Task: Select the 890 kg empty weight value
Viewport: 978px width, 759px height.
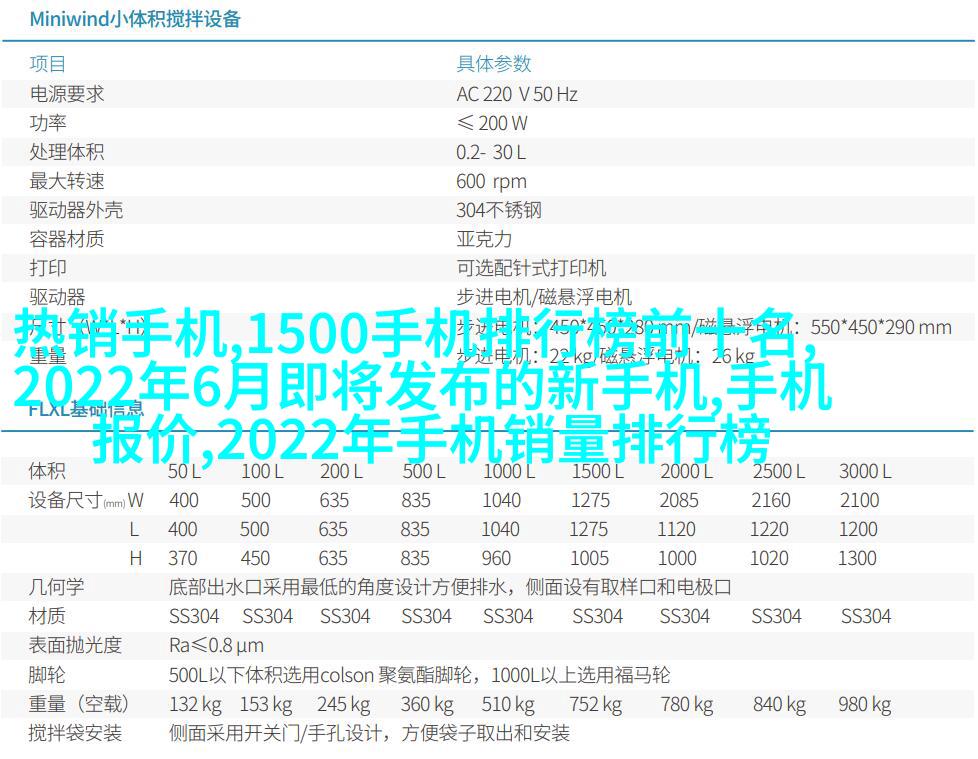Action: [866, 704]
